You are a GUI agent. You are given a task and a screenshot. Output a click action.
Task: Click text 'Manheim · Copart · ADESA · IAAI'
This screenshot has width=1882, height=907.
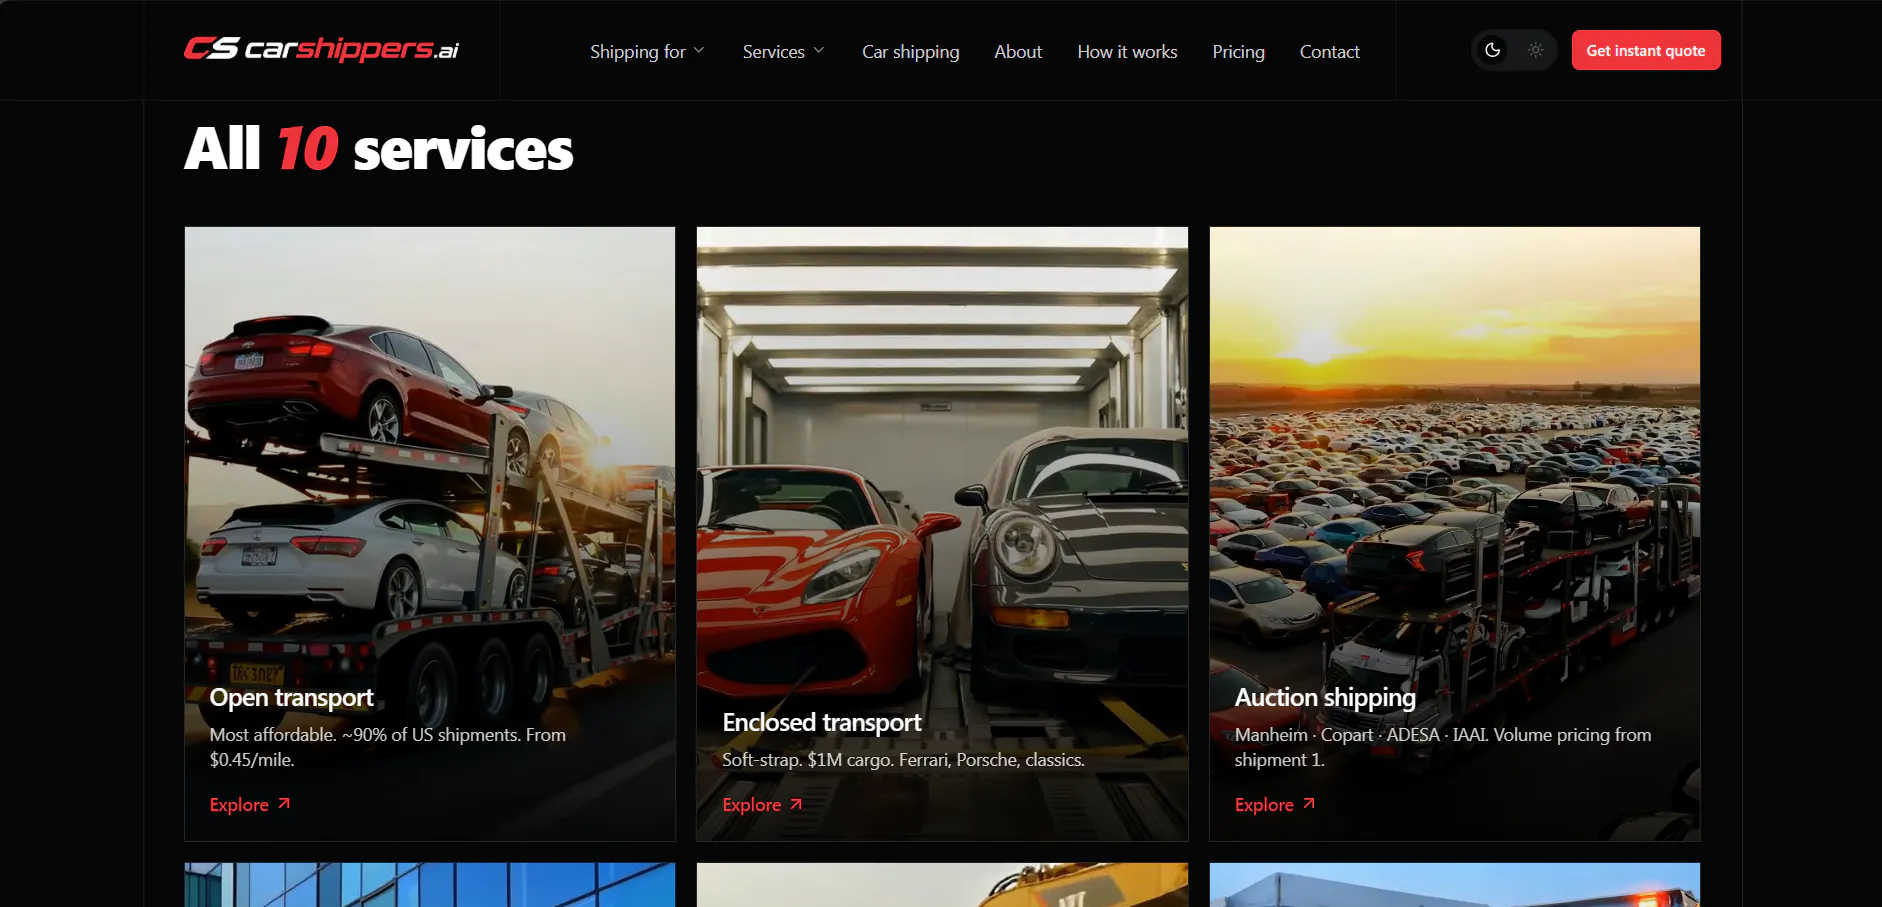tap(1361, 735)
